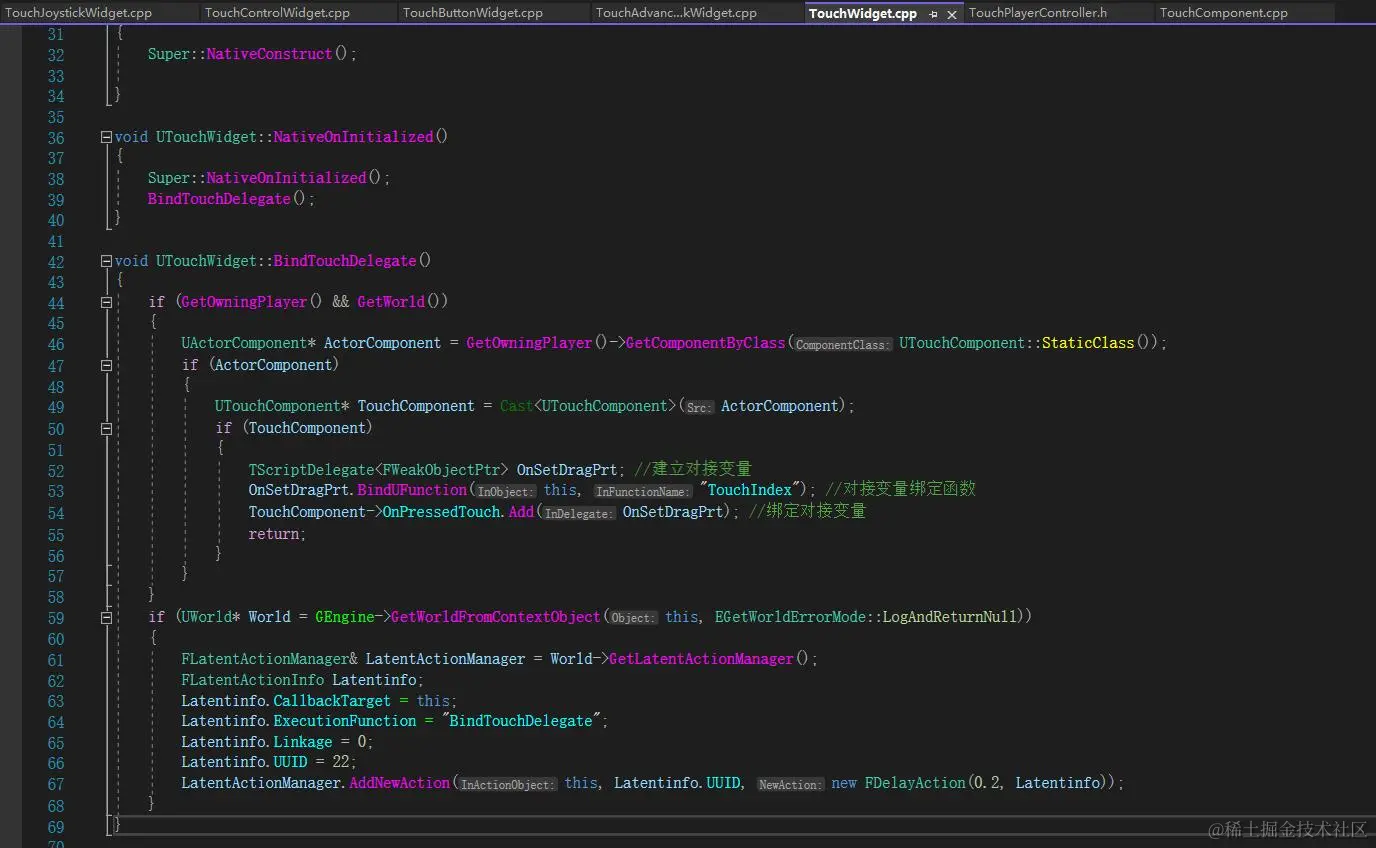This screenshot has width=1376, height=848.
Task: Click the Cast keyword on line 49
Action: pyautogui.click(x=517, y=406)
